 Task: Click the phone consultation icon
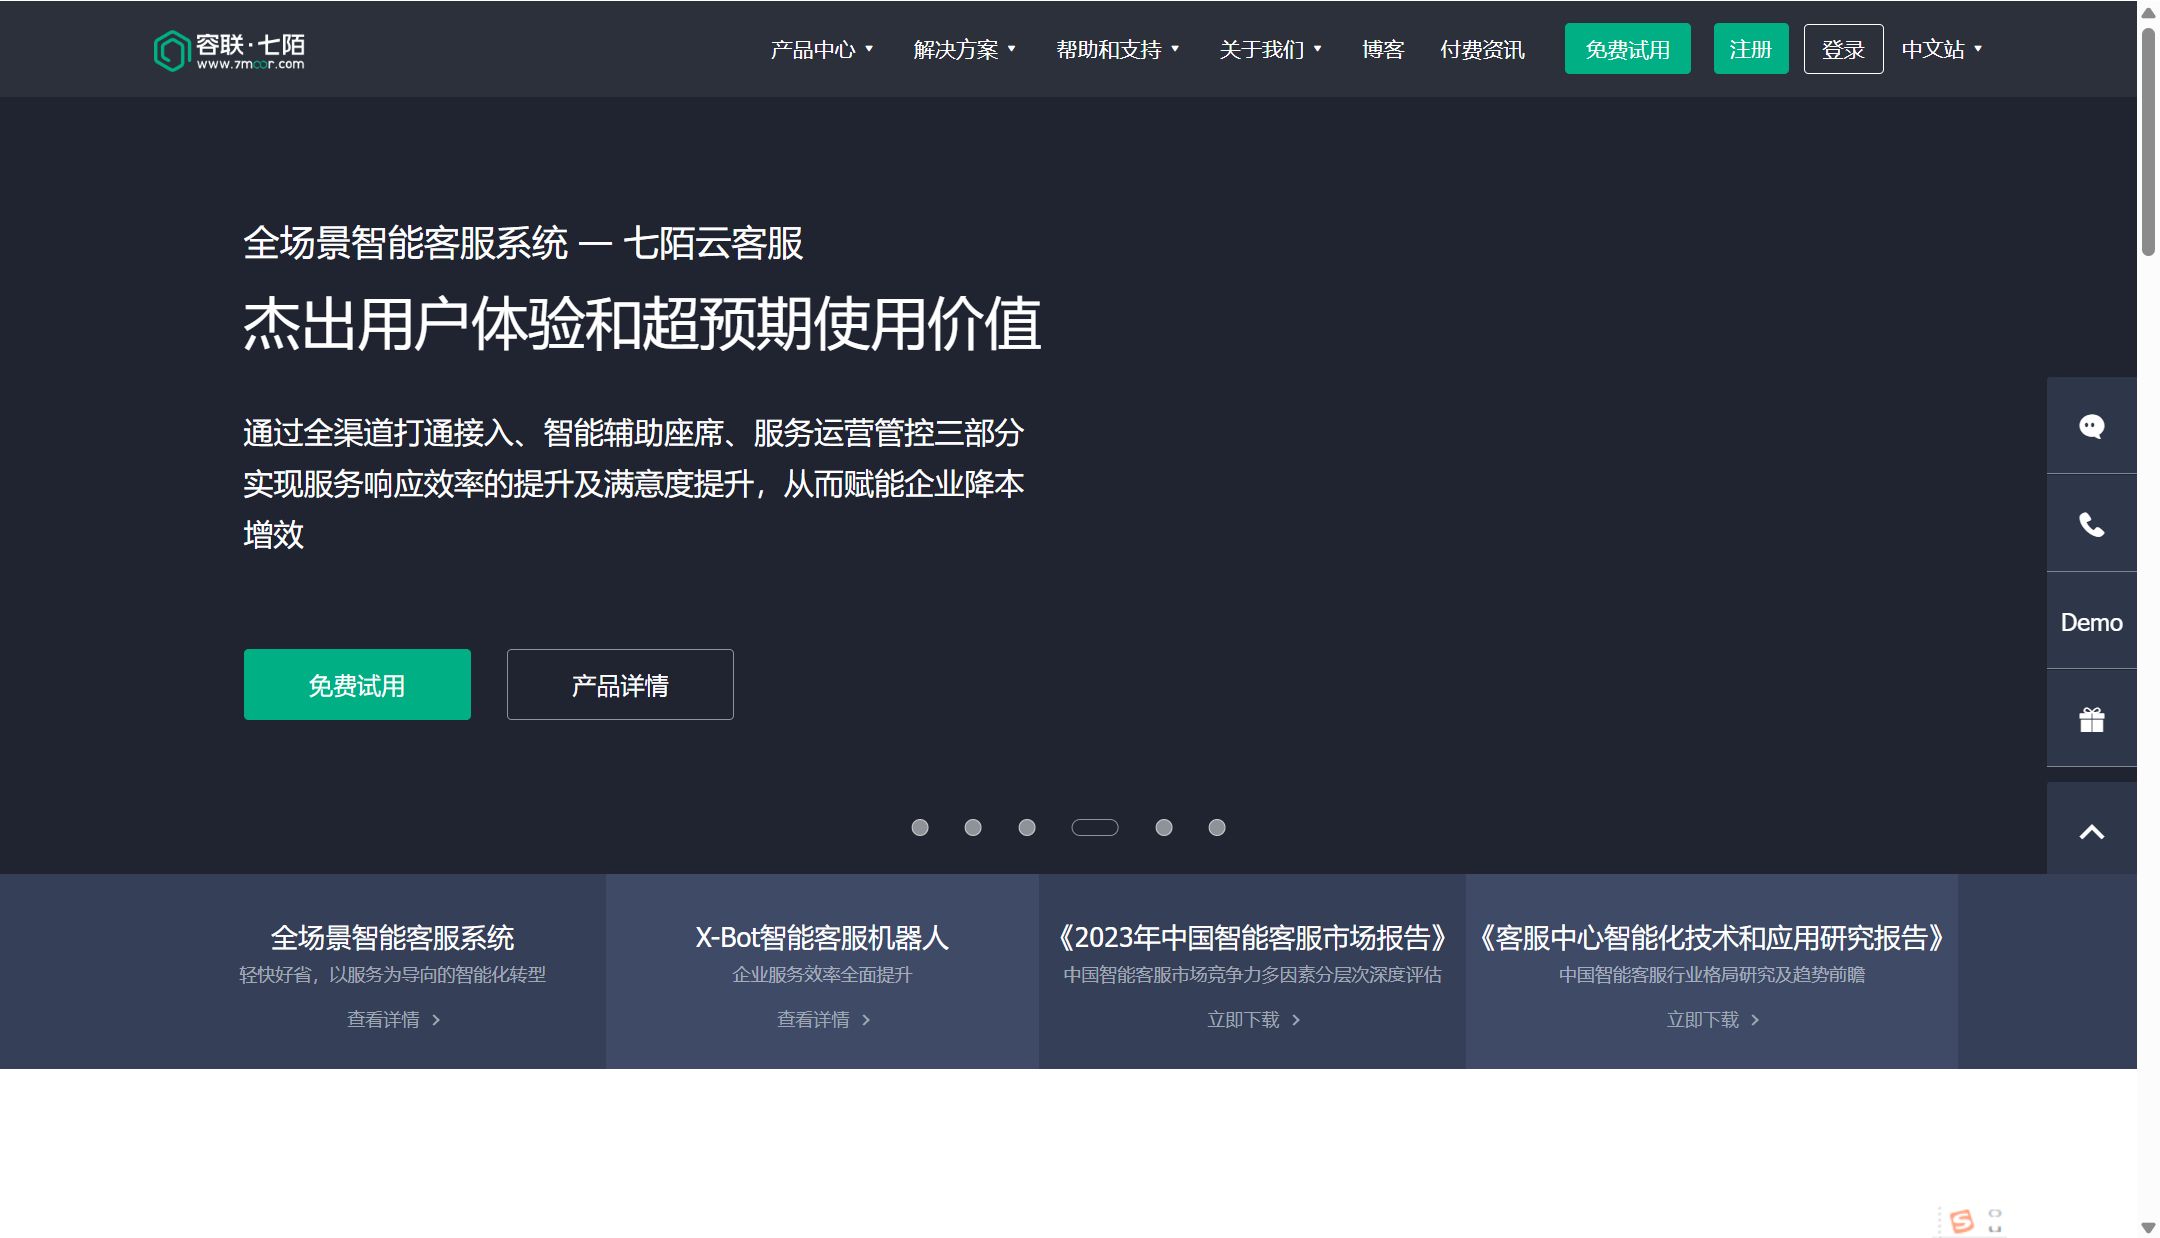coord(2092,523)
